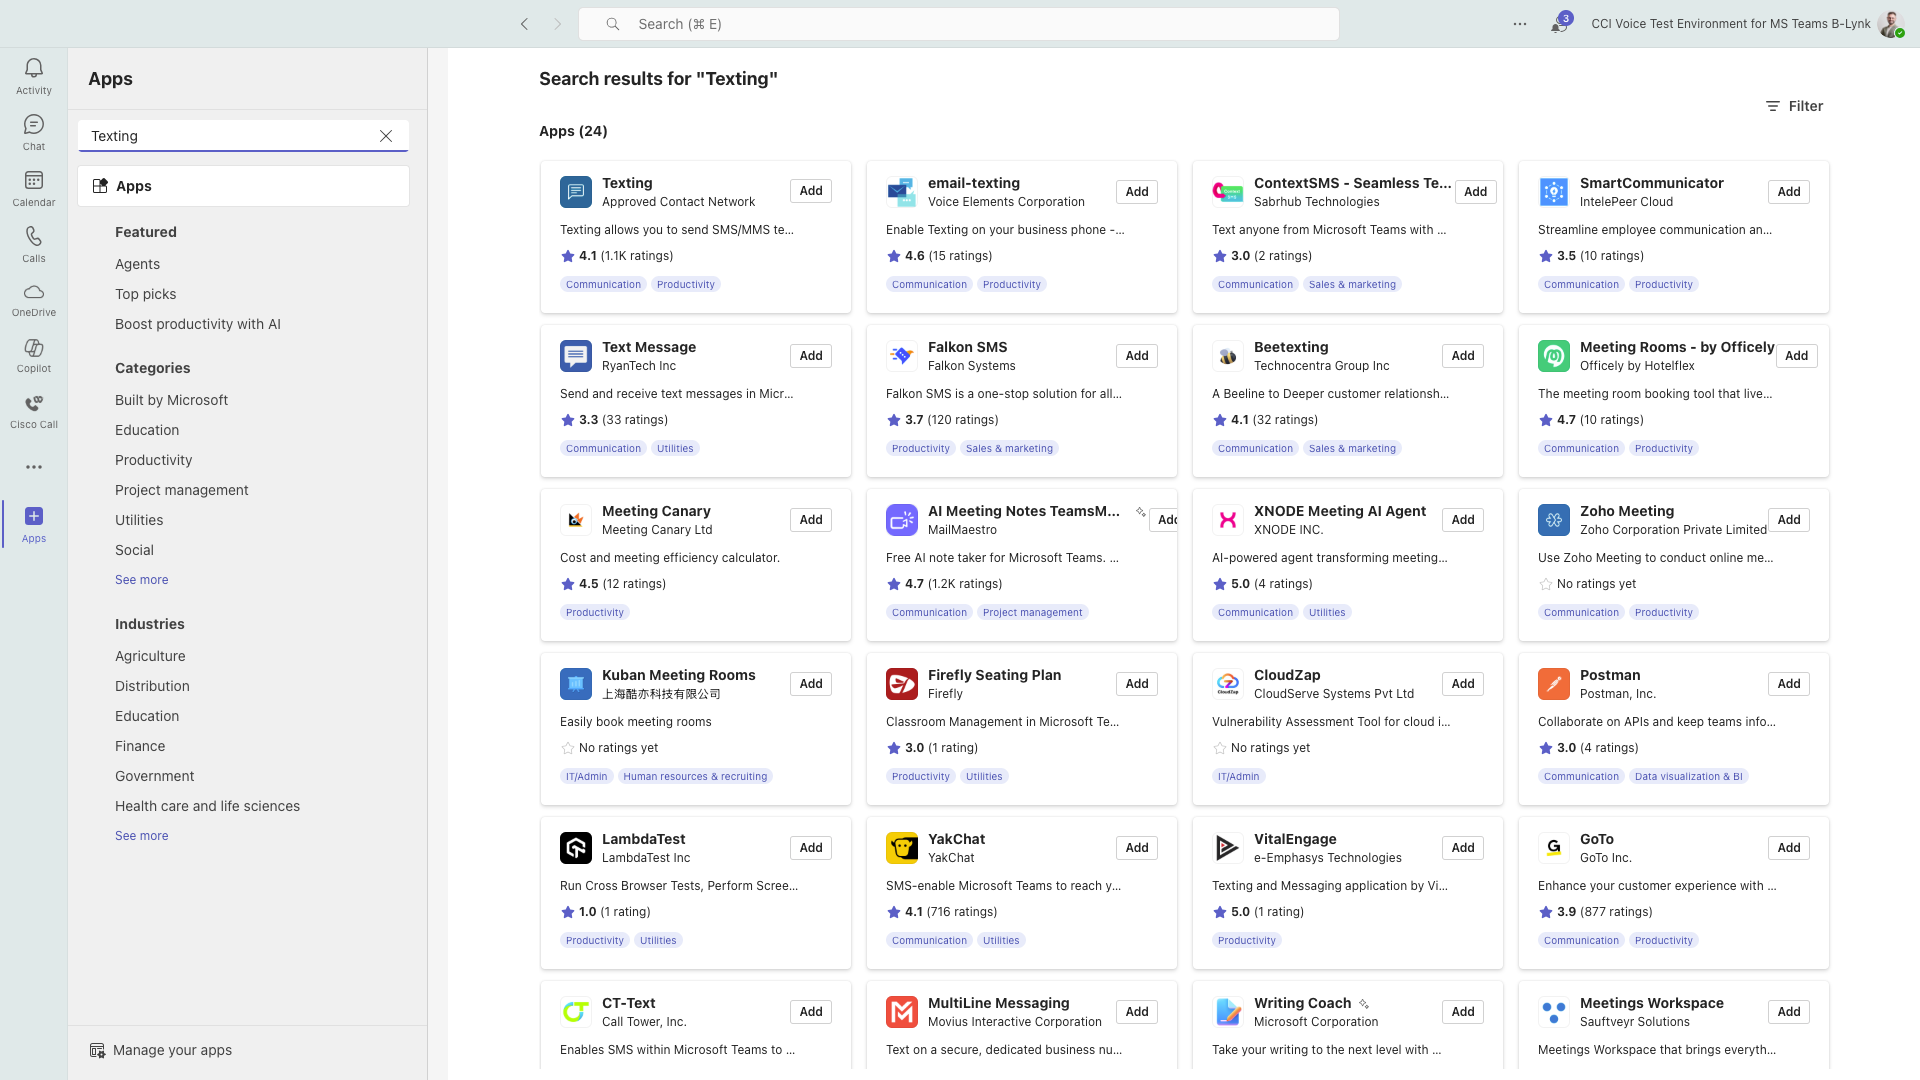This screenshot has height=1080, width=1920.
Task: Select the Productivity category
Action: [153, 460]
